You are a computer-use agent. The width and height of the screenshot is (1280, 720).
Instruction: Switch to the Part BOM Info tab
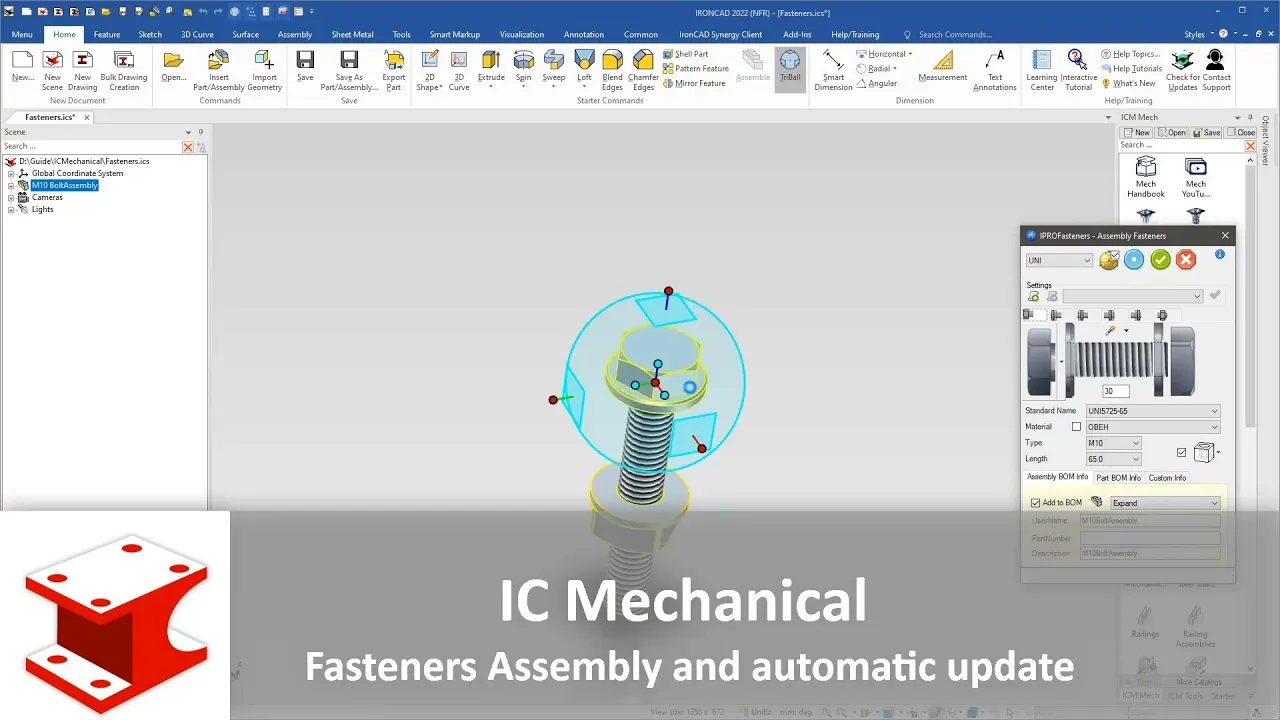point(1118,478)
